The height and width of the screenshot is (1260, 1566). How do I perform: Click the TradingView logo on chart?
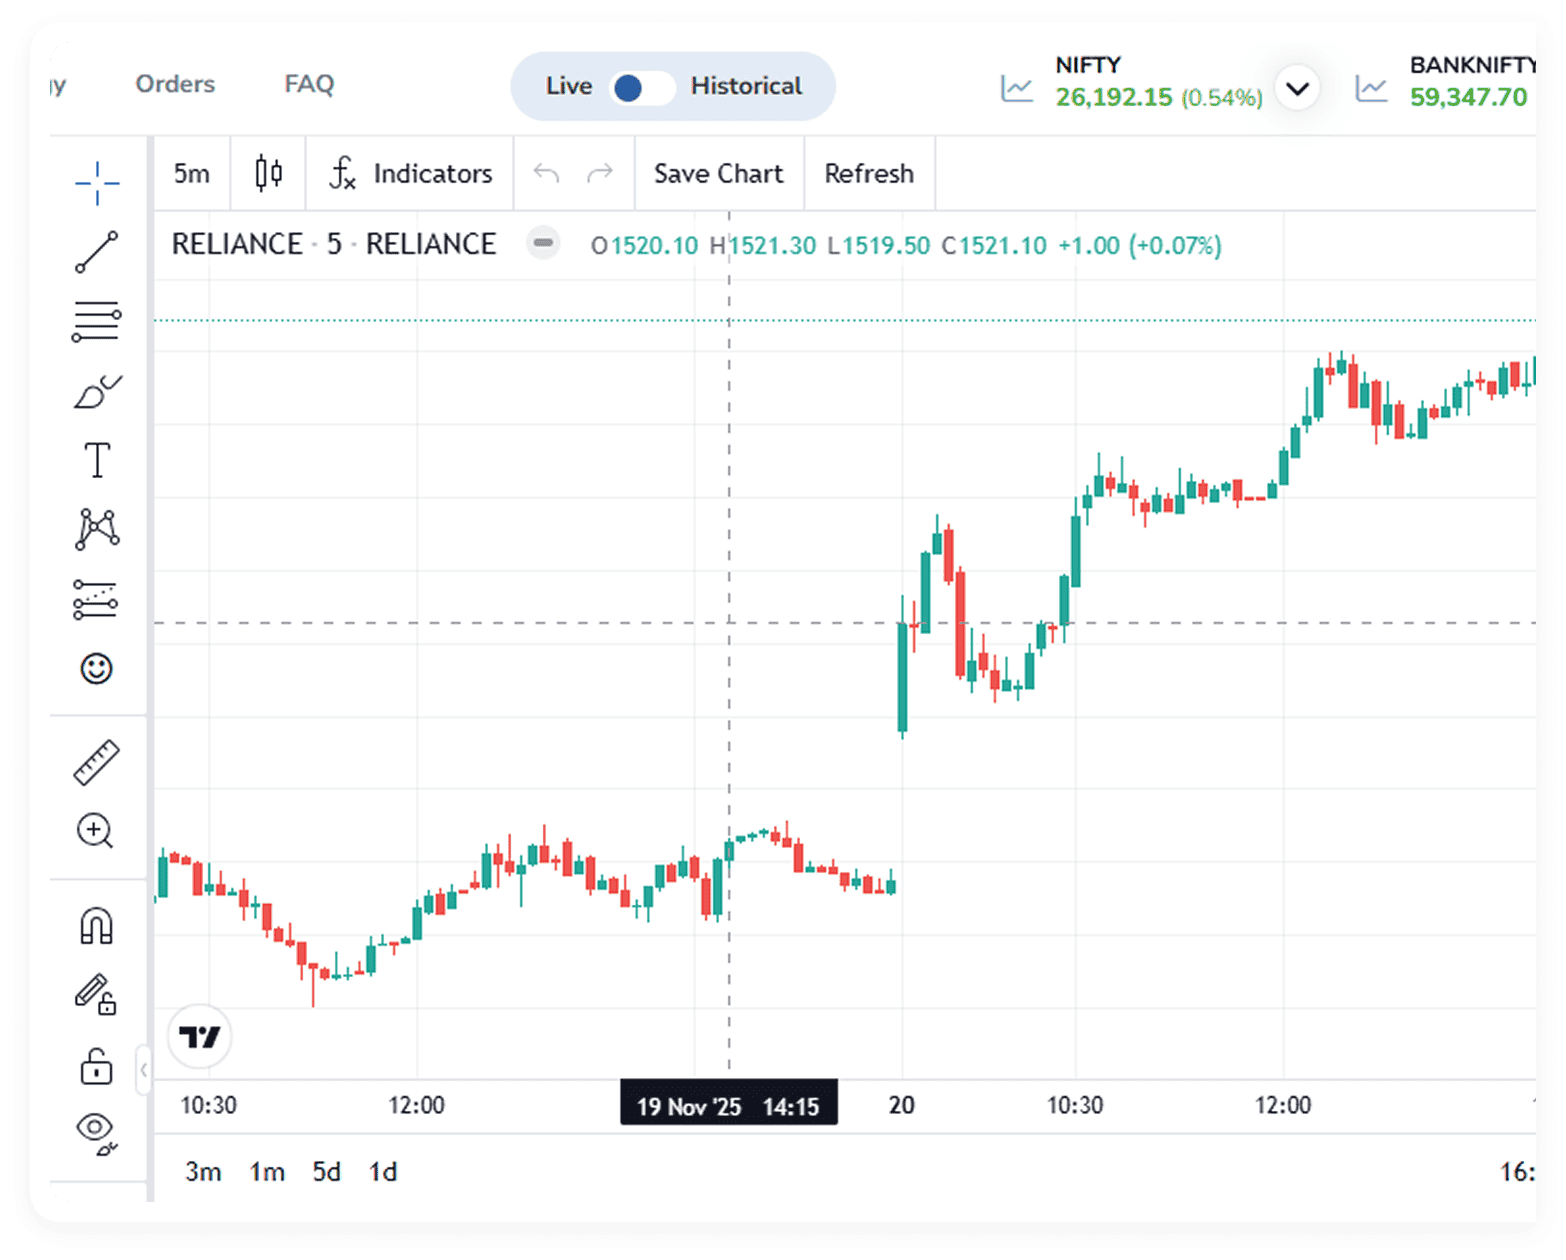[200, 1037]
